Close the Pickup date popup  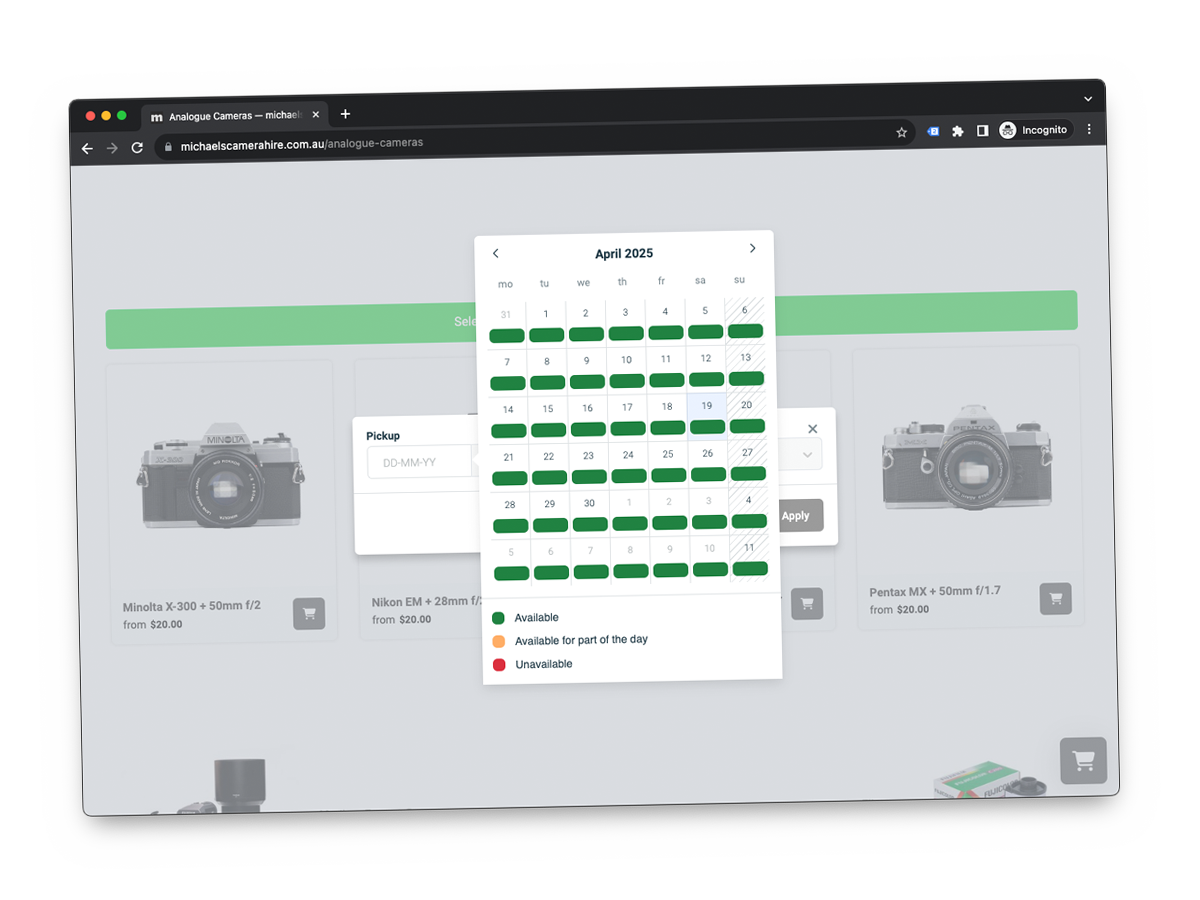pyautogui.click(x=812, y=428)
